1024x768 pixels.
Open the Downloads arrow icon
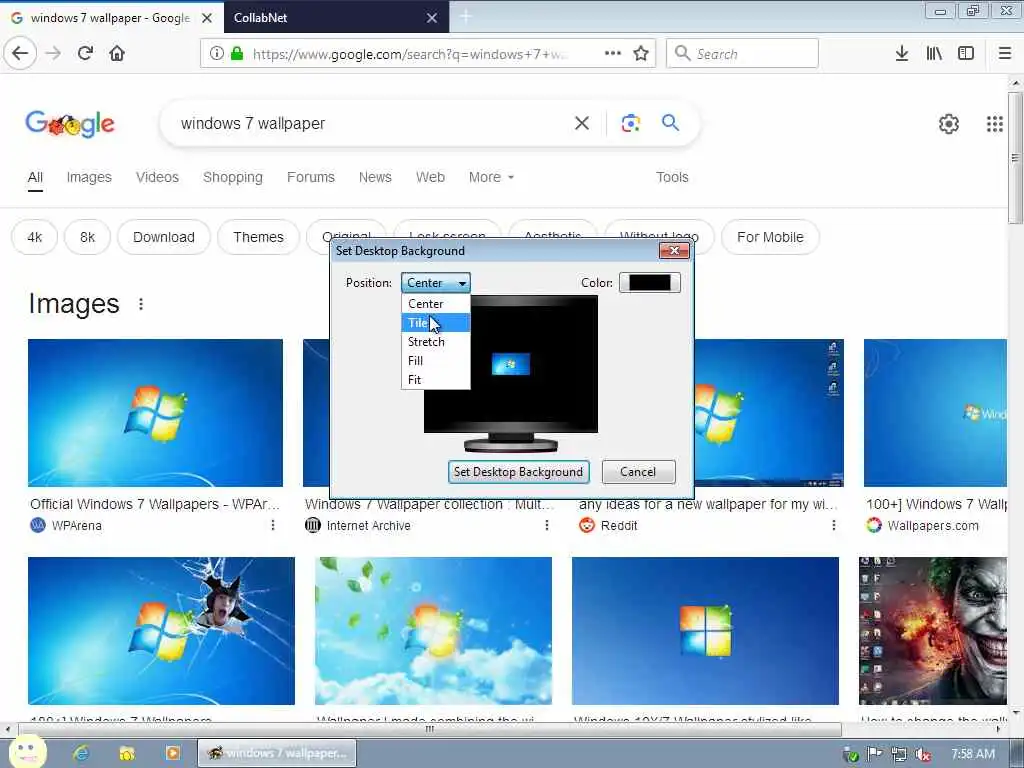click(x=902, y=54)
